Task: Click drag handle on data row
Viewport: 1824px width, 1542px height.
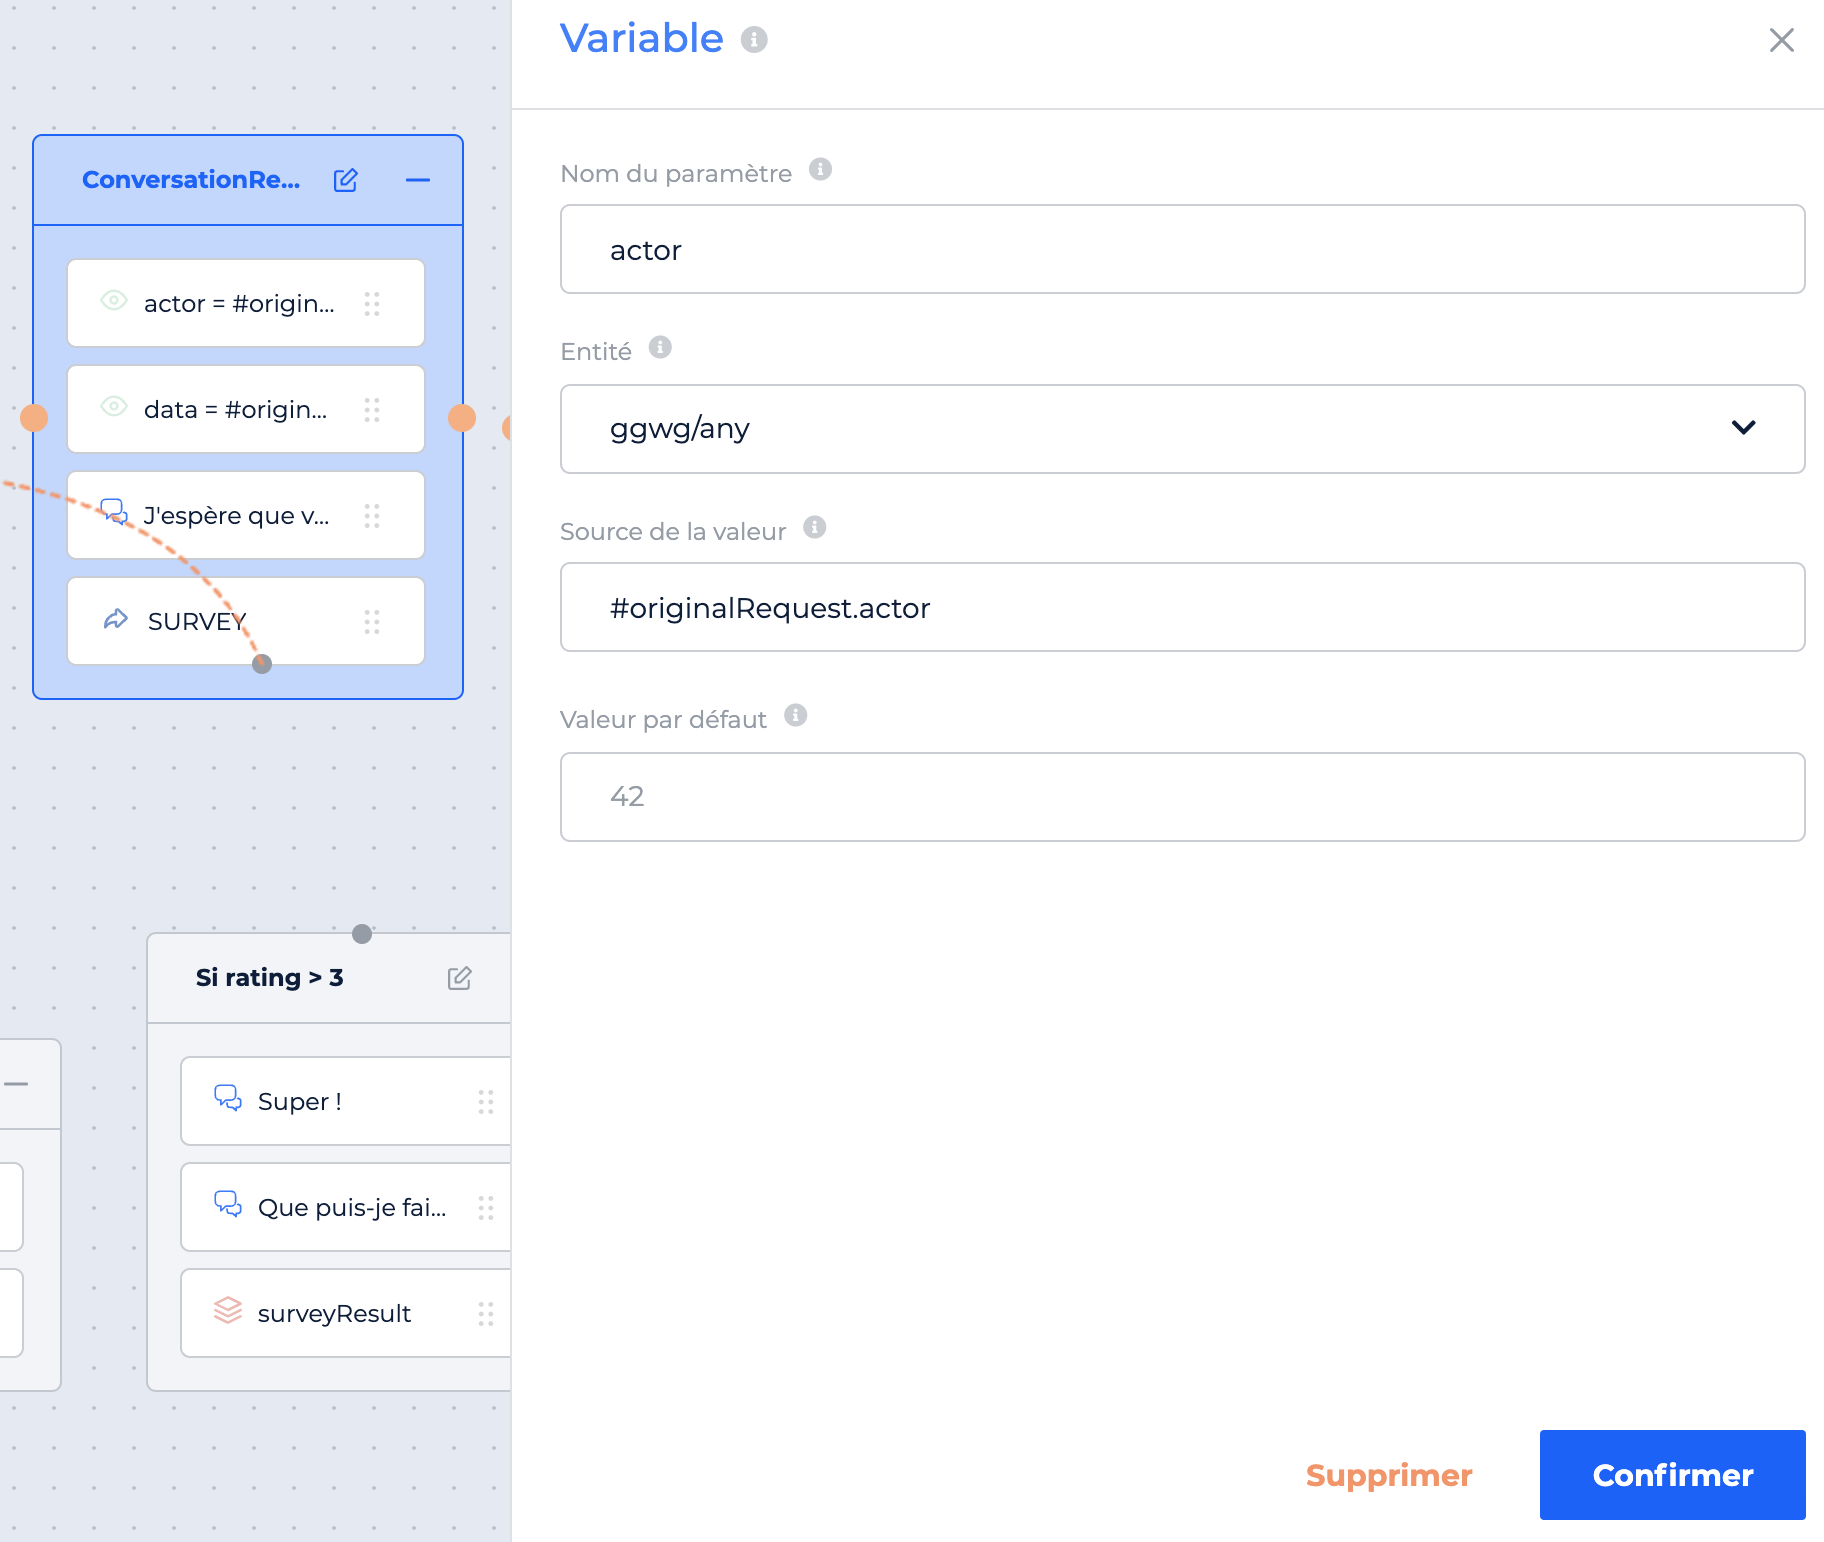Action: click(372, 410)
